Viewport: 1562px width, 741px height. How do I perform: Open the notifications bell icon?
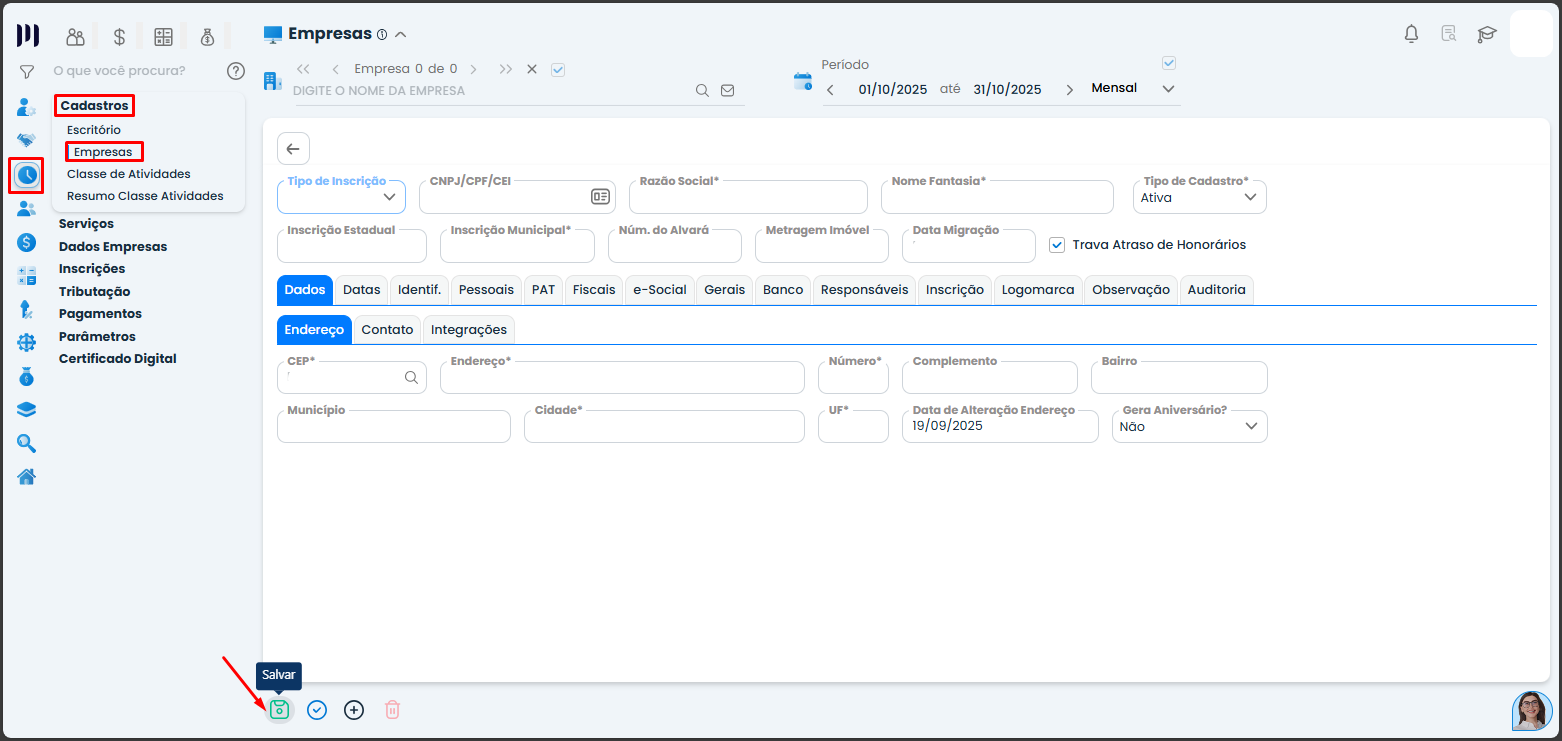(x=1411, y=34)
